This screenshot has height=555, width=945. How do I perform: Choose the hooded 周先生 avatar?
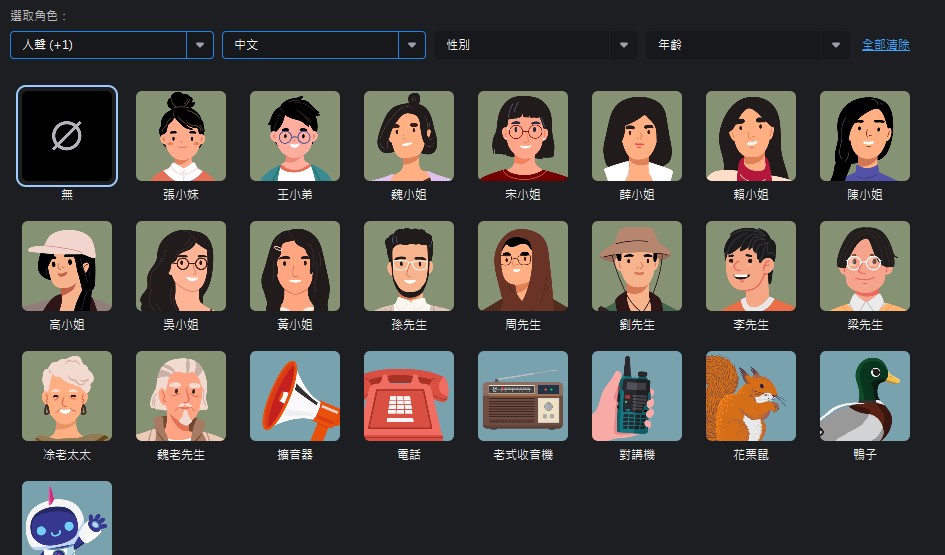point(523,266)
